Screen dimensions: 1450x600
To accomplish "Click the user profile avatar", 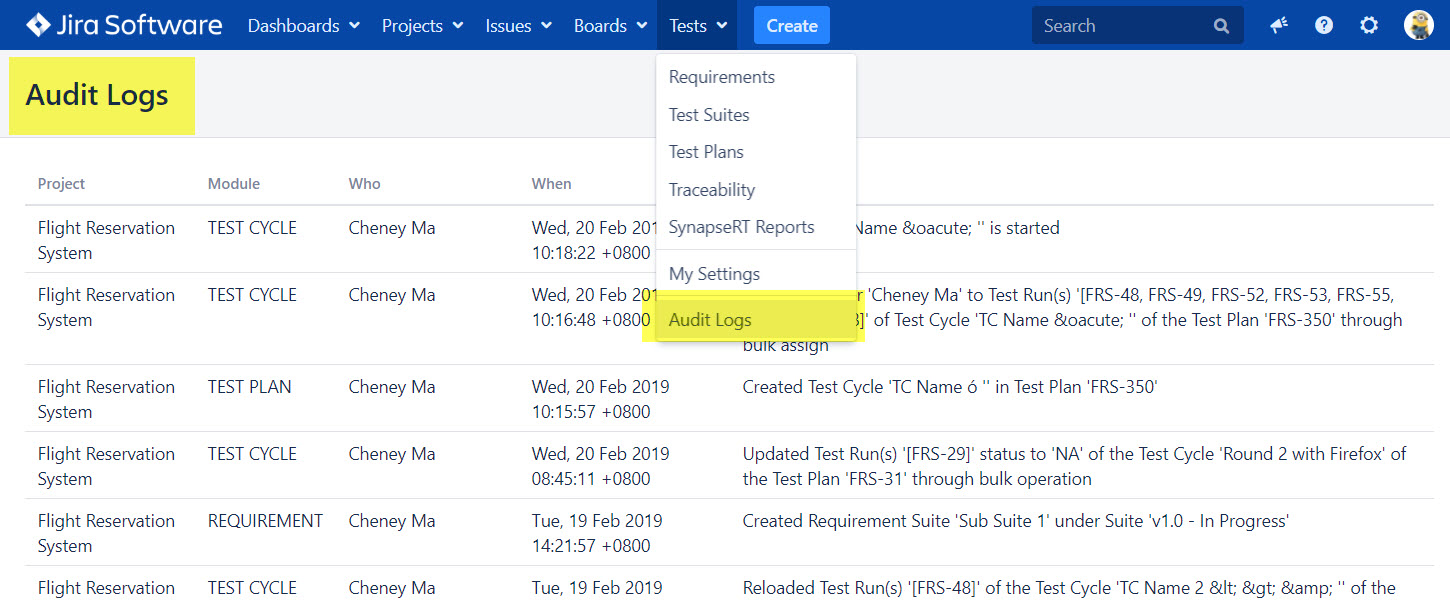I will tap(1418, 26).
